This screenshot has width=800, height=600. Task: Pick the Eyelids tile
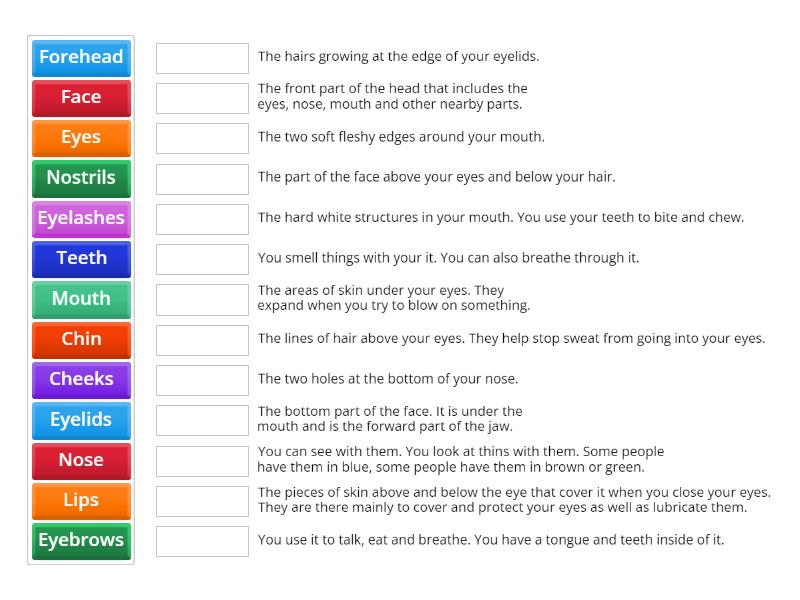pos(80,420)
